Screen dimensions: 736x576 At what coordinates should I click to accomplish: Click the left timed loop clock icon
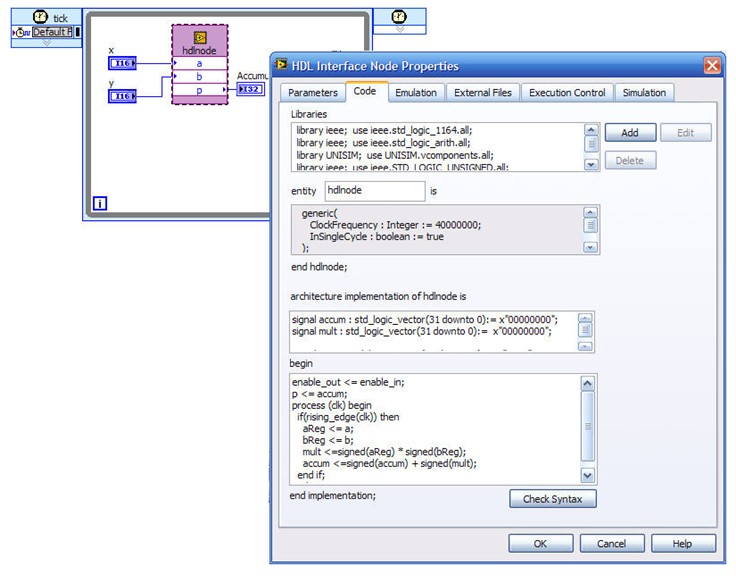point(40,16)
